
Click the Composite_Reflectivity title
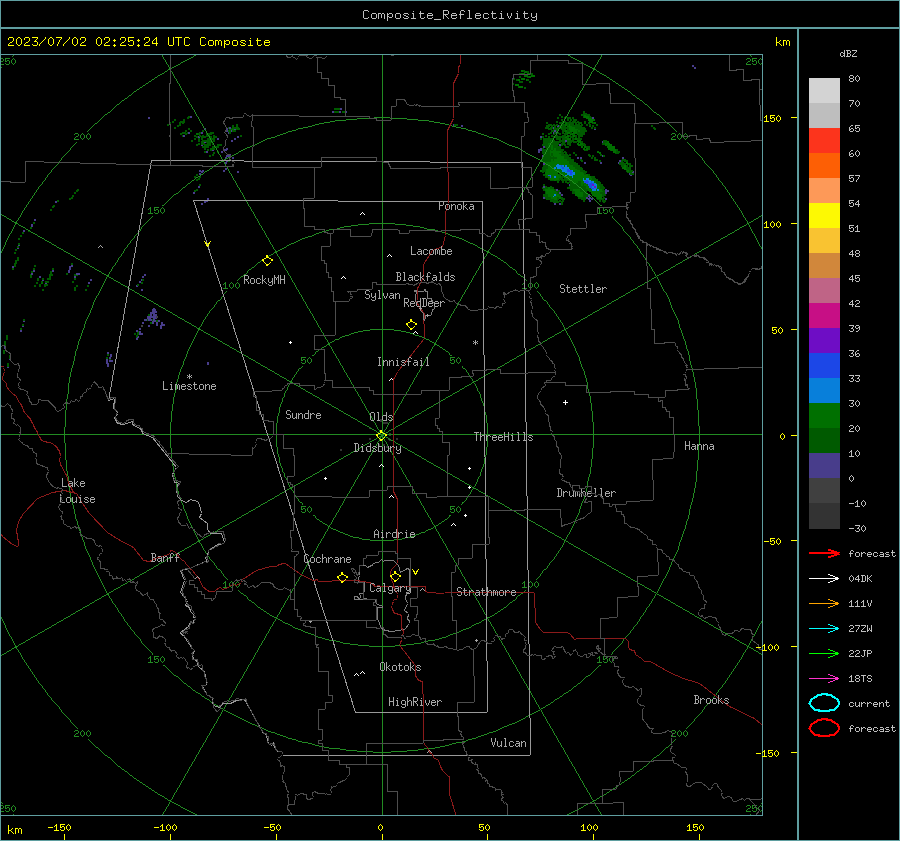click(450, 15)
